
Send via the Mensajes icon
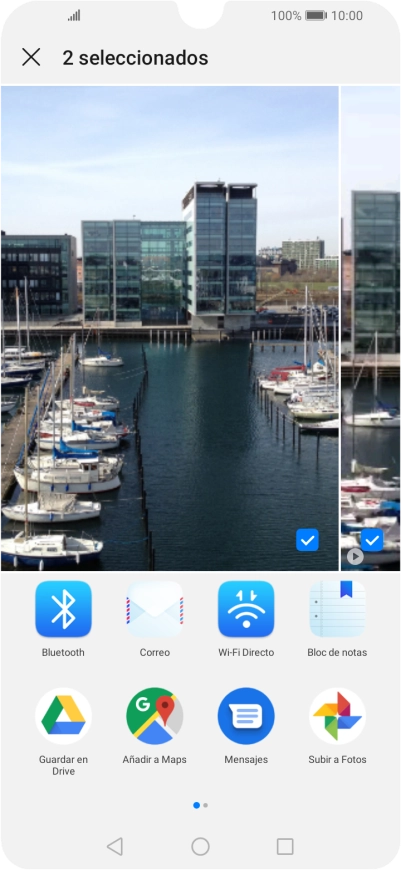point(246,716)
